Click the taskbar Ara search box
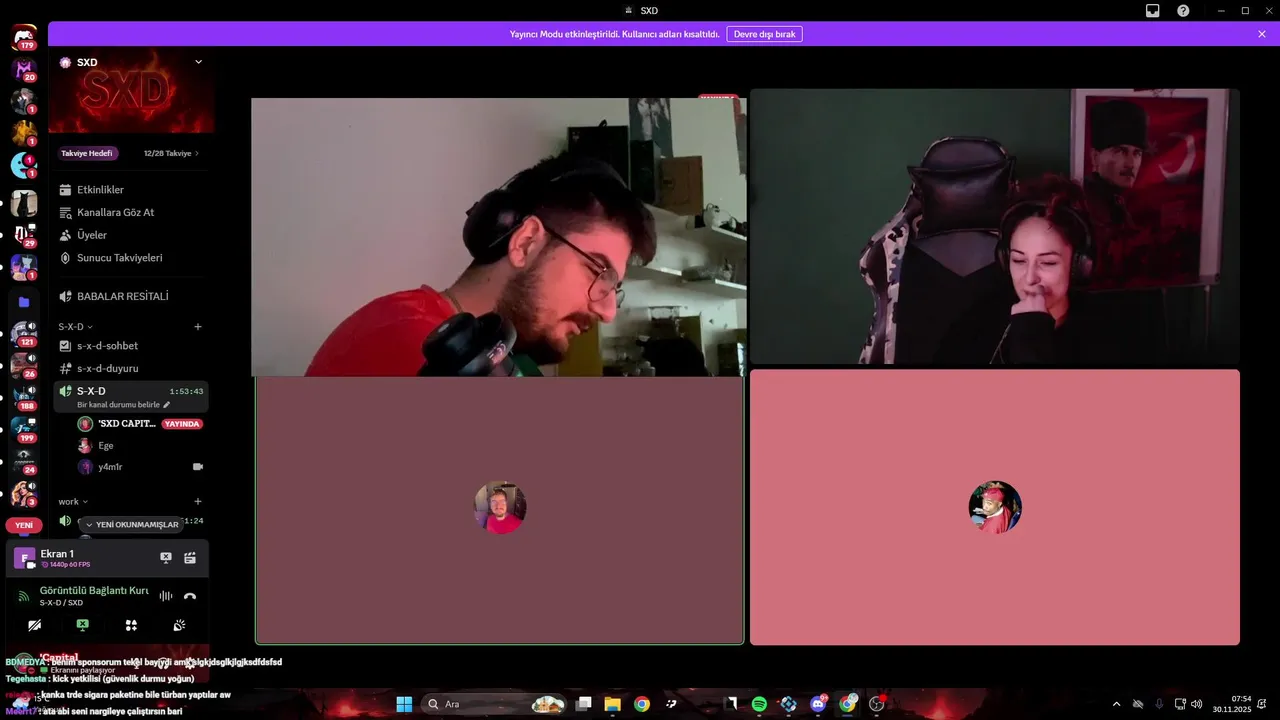The height and width of the screenshot is (720, 1280). [x=496, y=704]
